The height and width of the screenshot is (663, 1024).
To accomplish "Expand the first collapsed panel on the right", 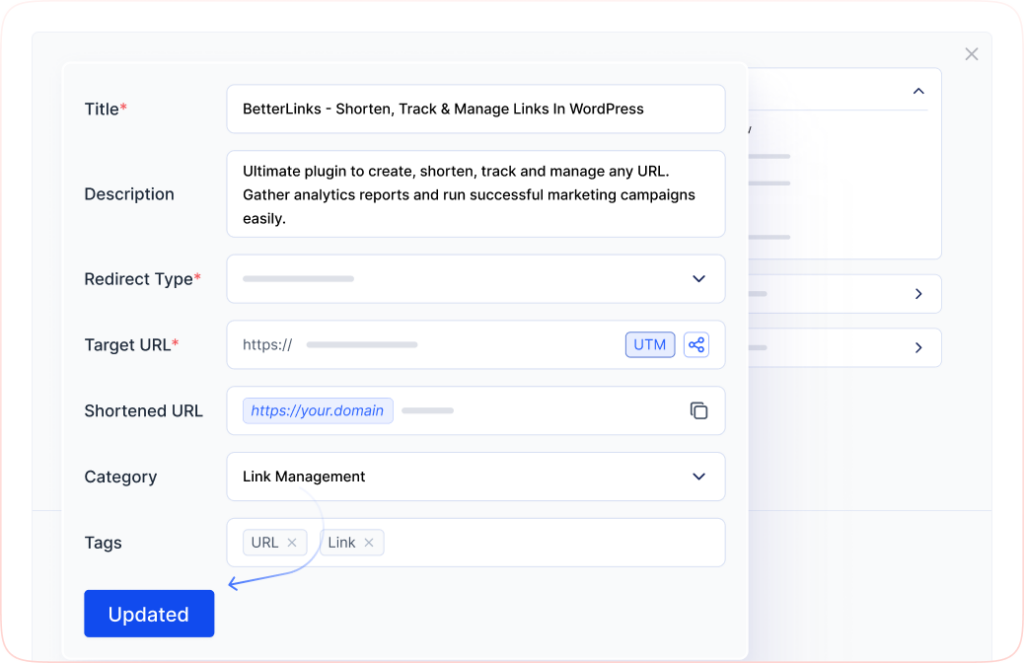I will click(x=917, y=293).
